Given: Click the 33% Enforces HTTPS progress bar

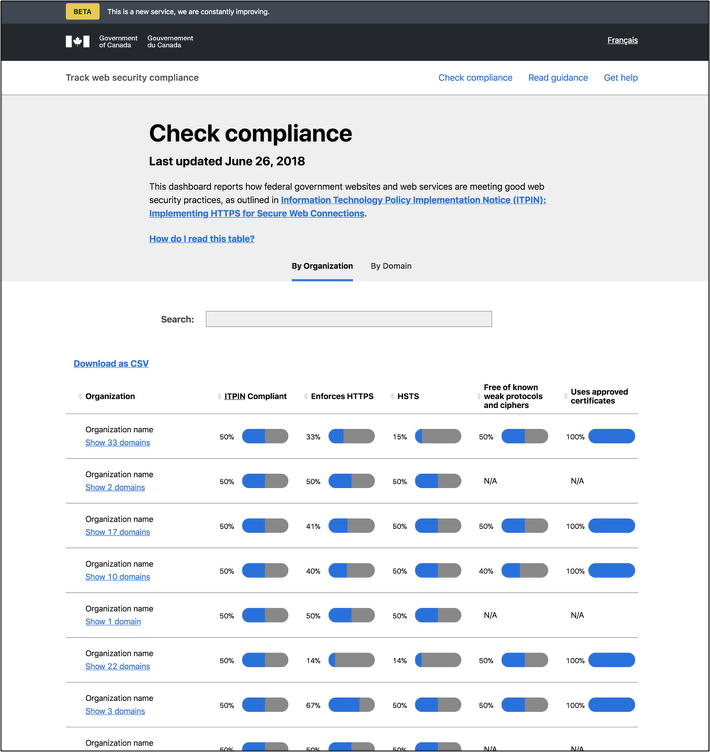Looking at the screenshot, I should (351, 436).
